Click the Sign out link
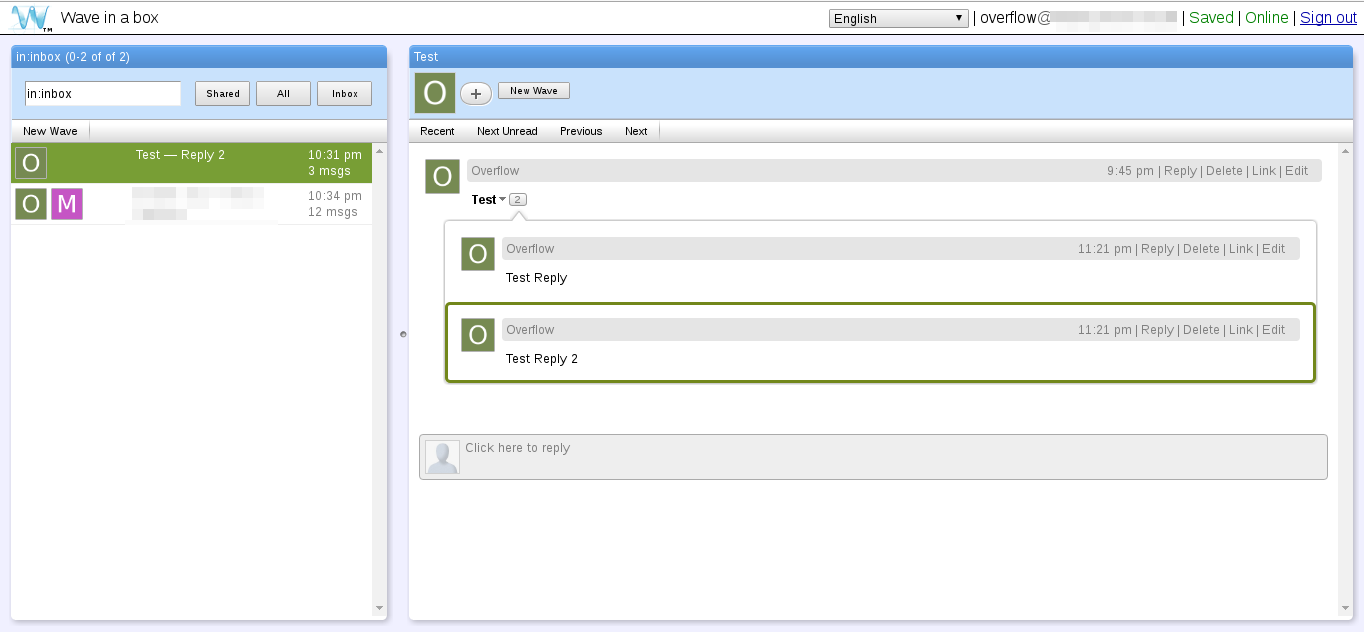The image size is (1364, 632). 1328,18
